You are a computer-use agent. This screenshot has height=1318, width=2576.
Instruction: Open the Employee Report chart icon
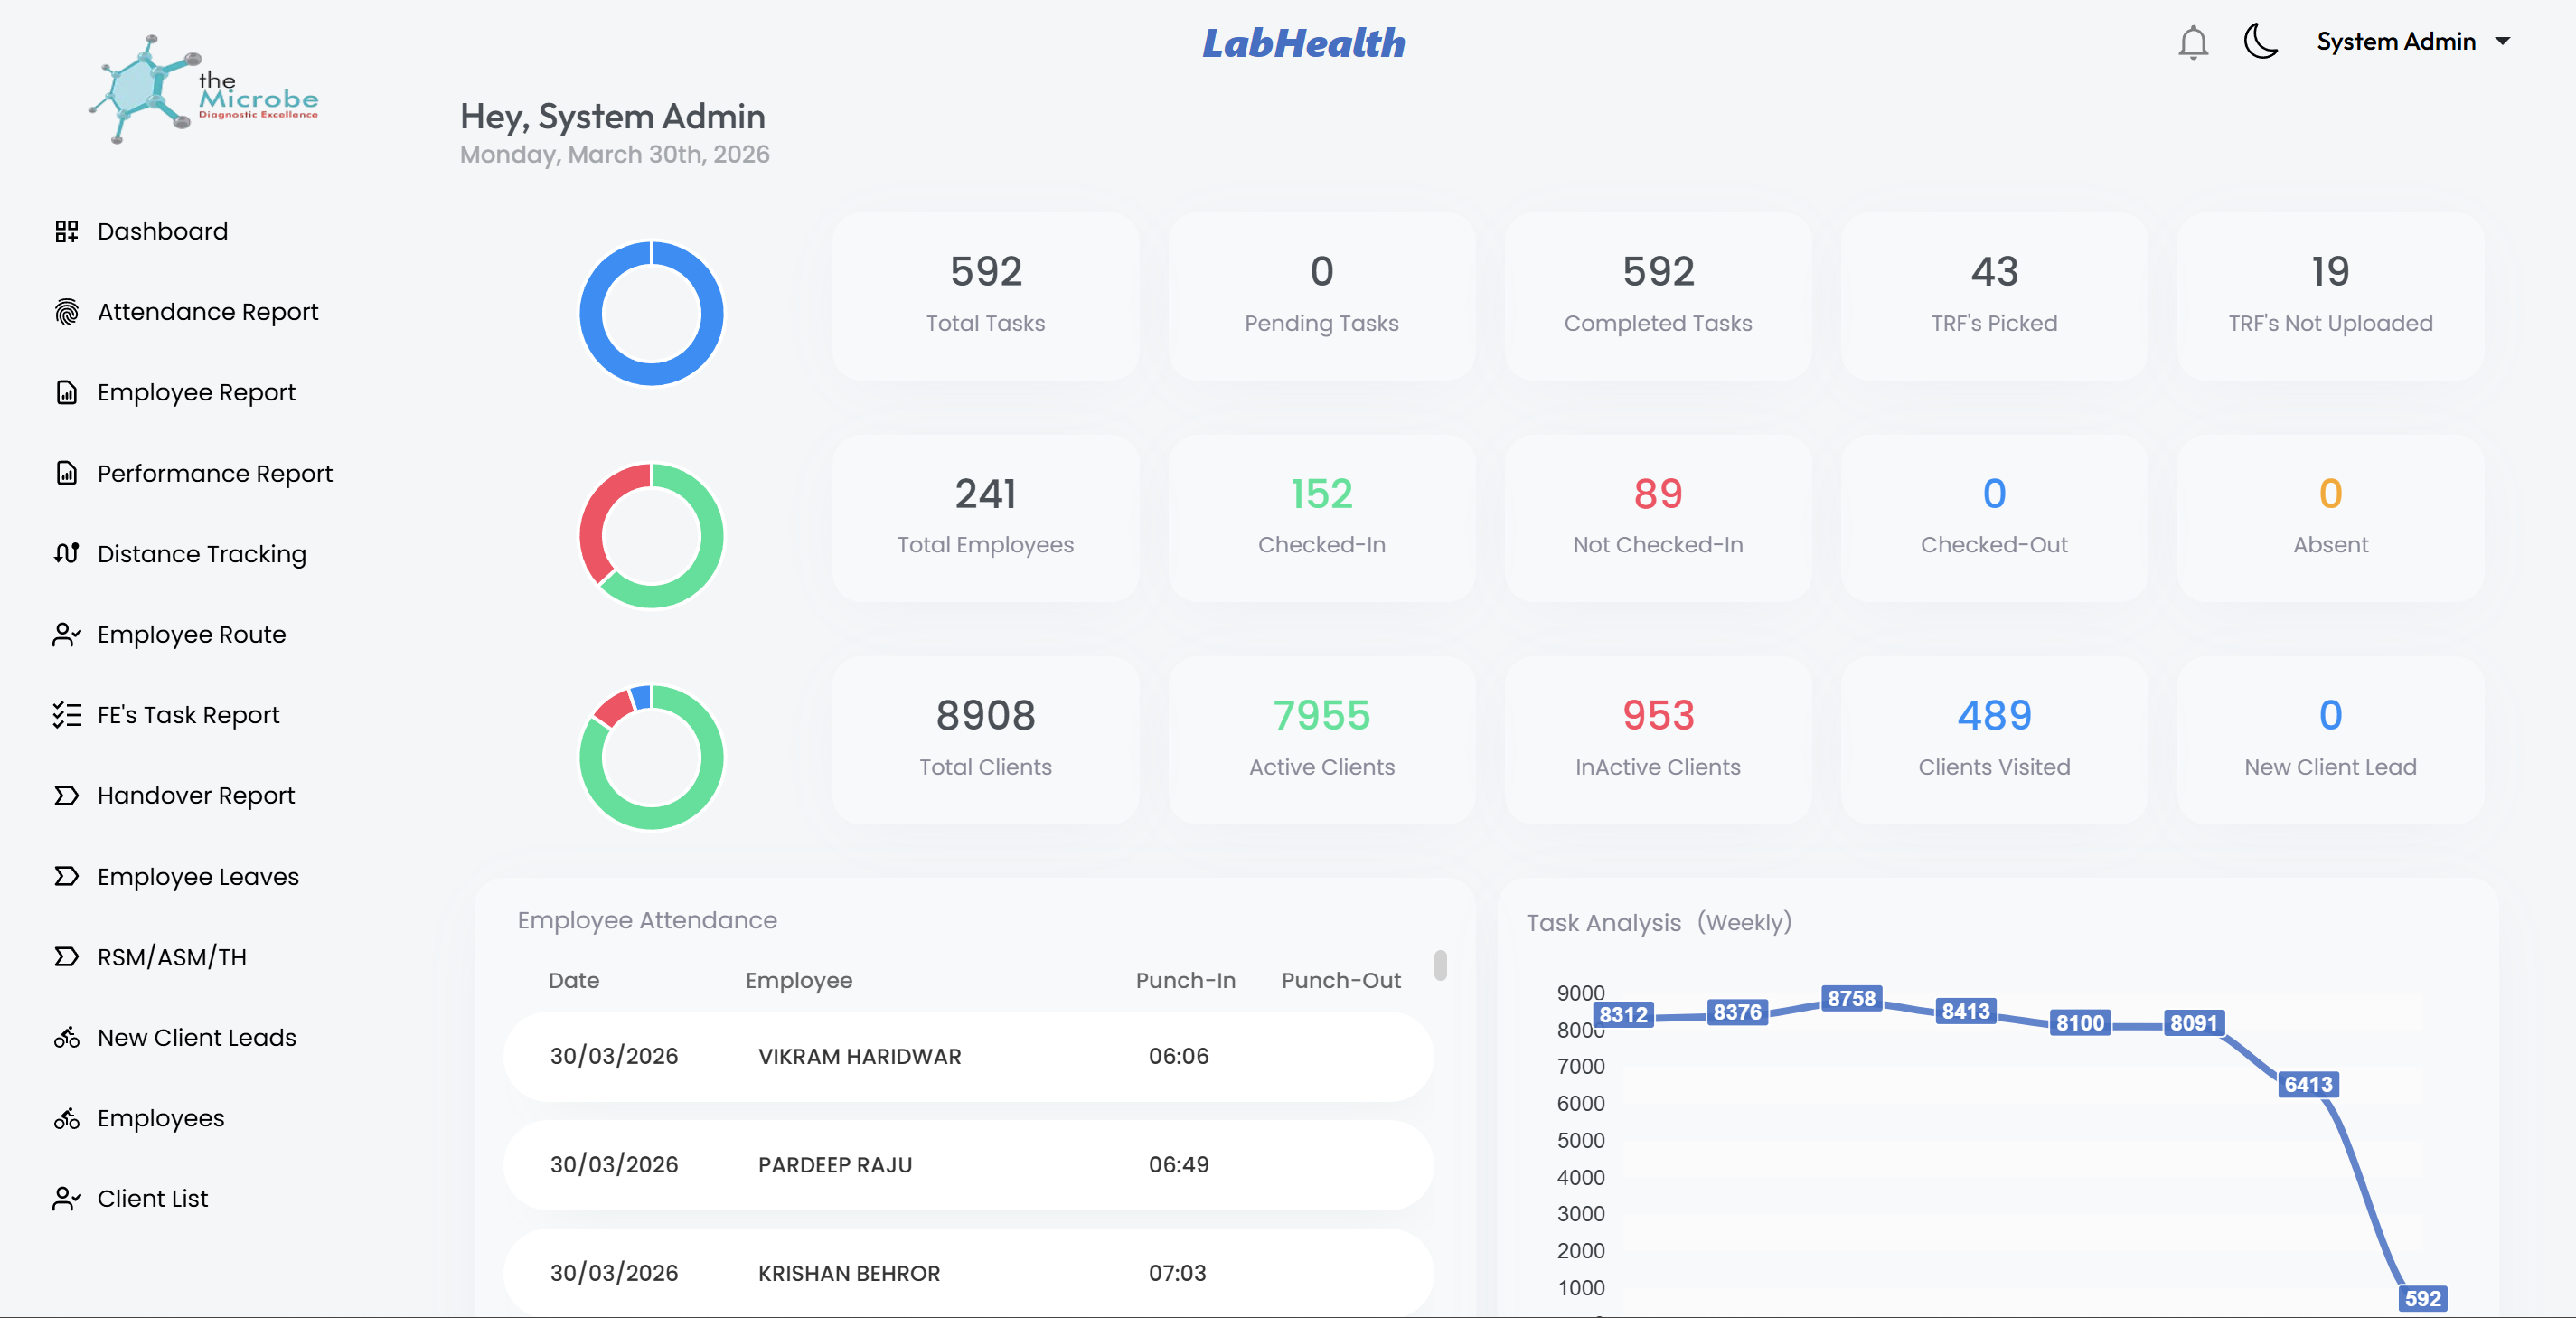(x=66, y=392)
